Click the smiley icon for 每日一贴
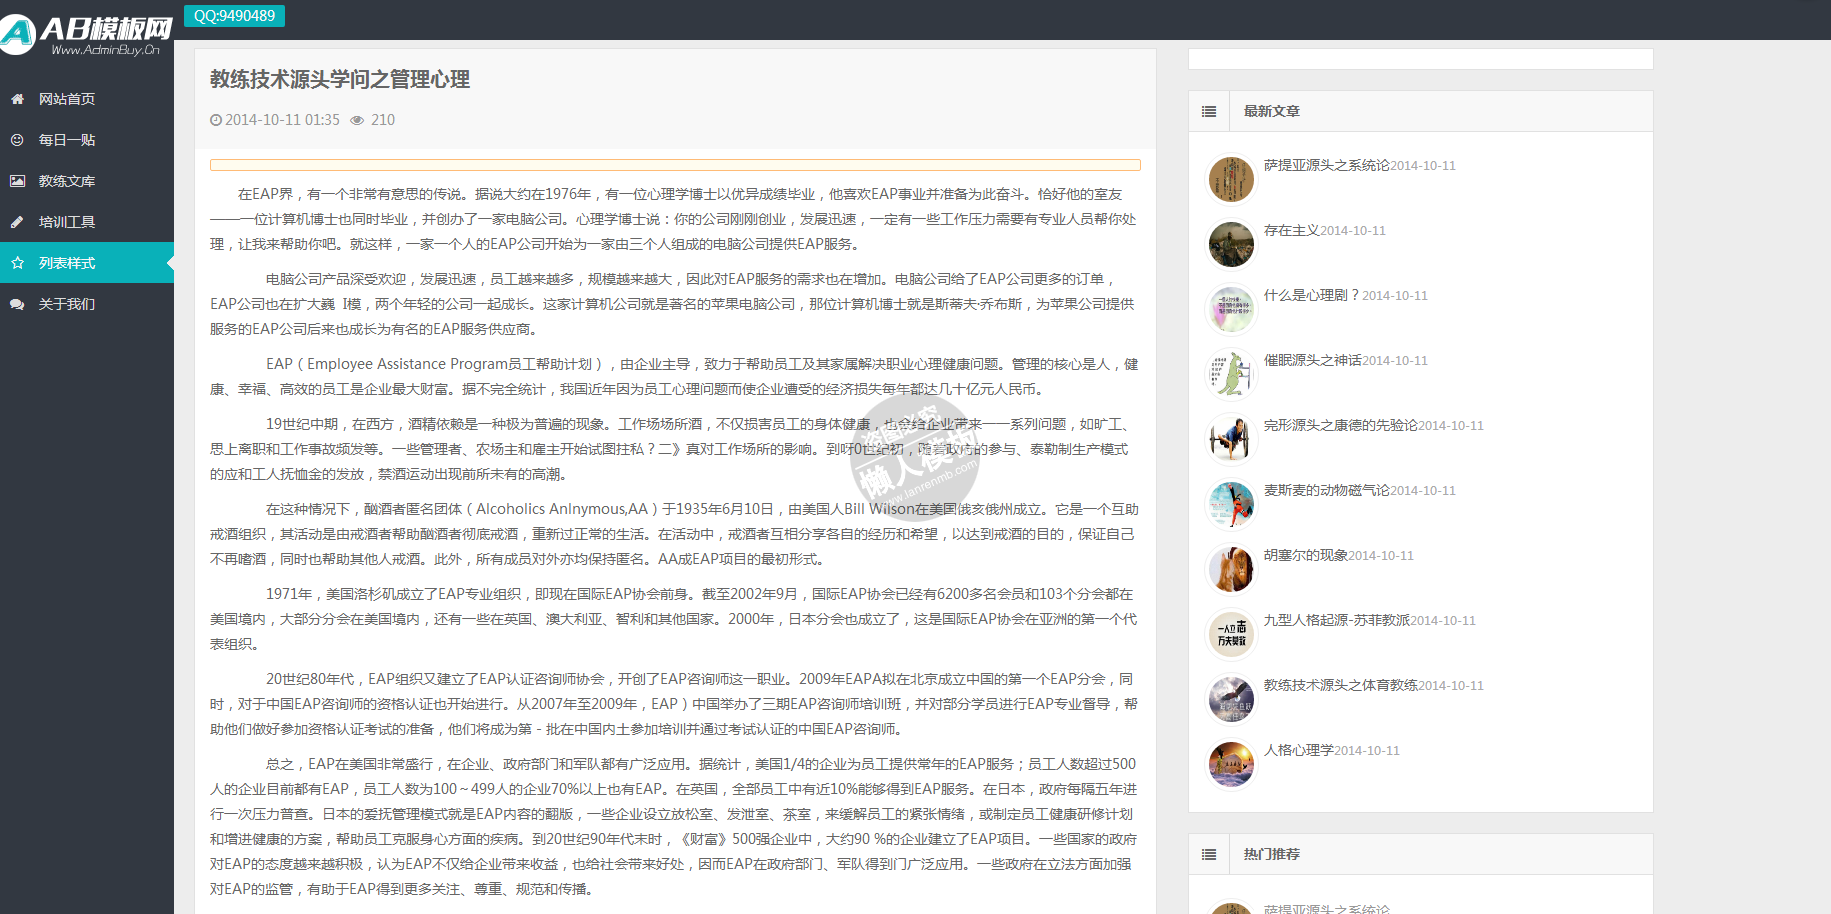Image resolution: width=1831 pixels, height=914 pixels. coord(17,140)
